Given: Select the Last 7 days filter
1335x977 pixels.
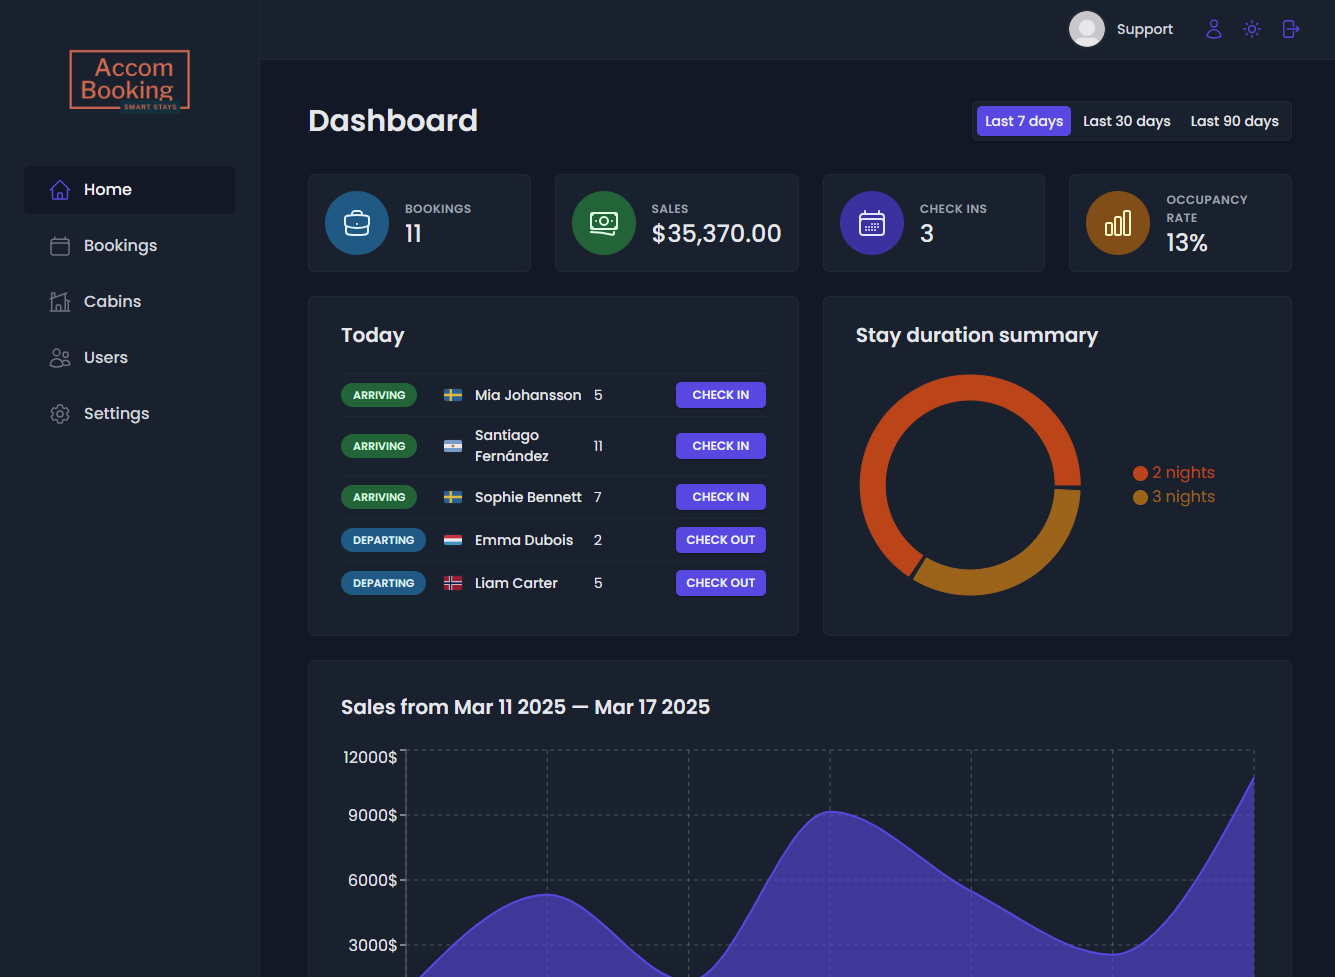Looking at the screenshot, I should point(1024,121).
